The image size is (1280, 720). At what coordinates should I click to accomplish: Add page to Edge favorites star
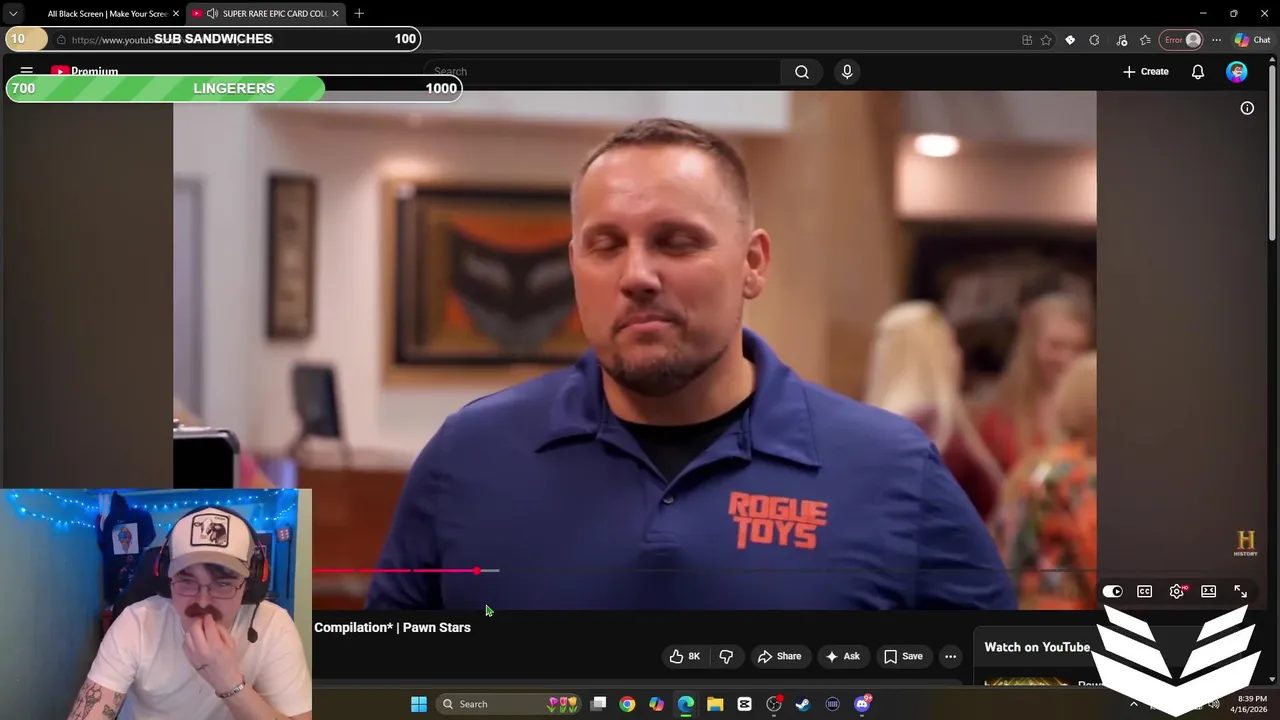click(x=1046, y=40)
